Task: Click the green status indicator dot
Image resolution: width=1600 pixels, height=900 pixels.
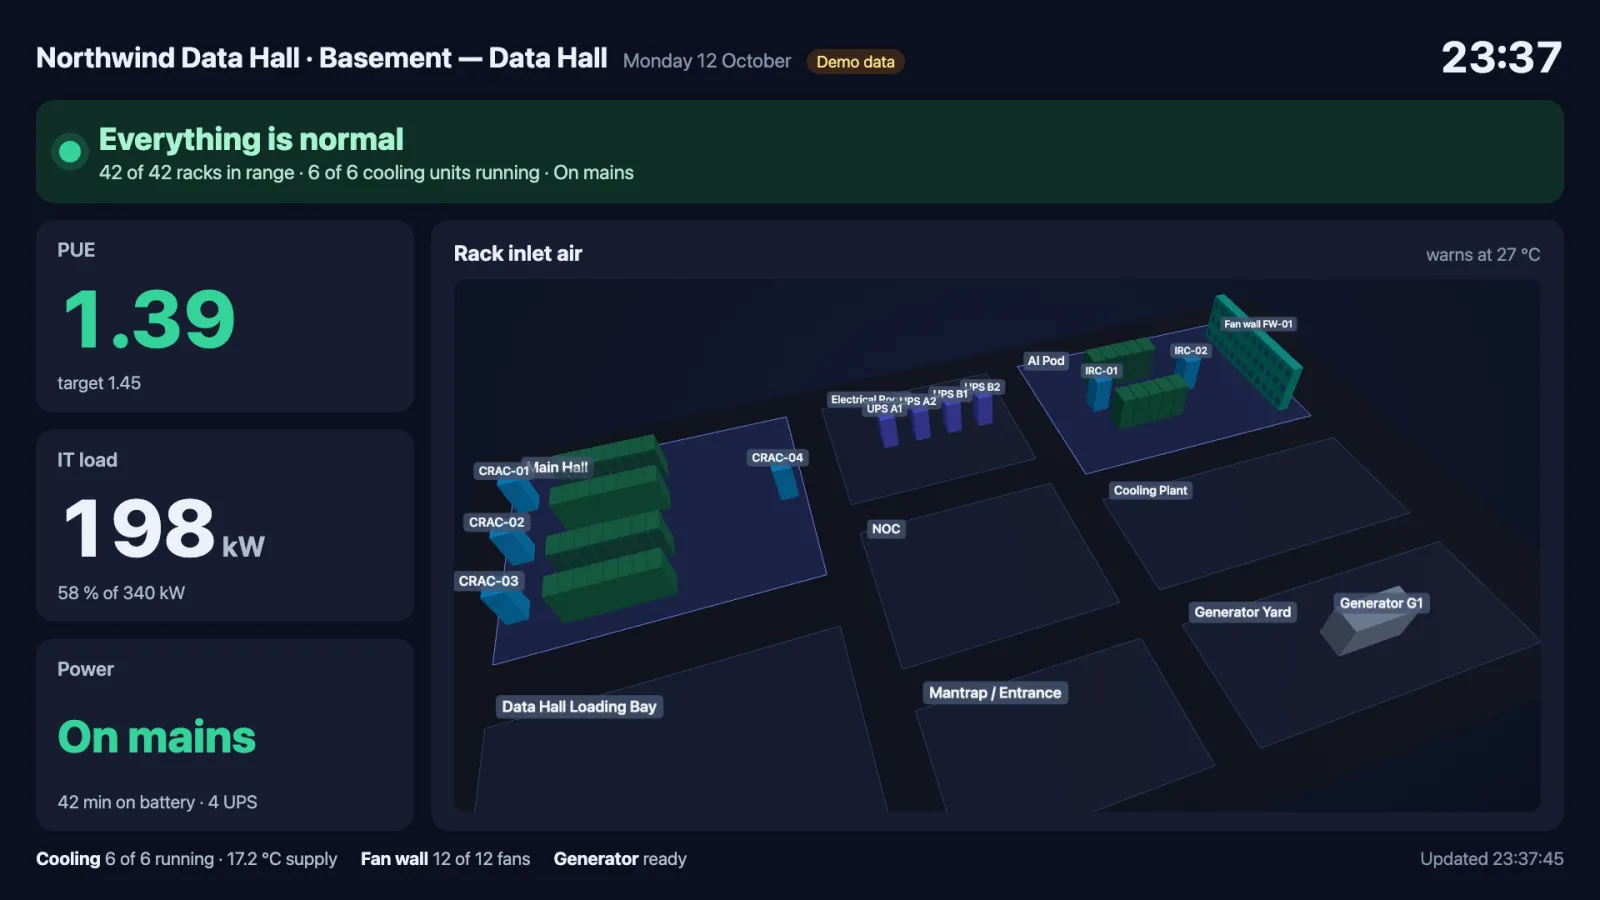Action: coord(70,152)
